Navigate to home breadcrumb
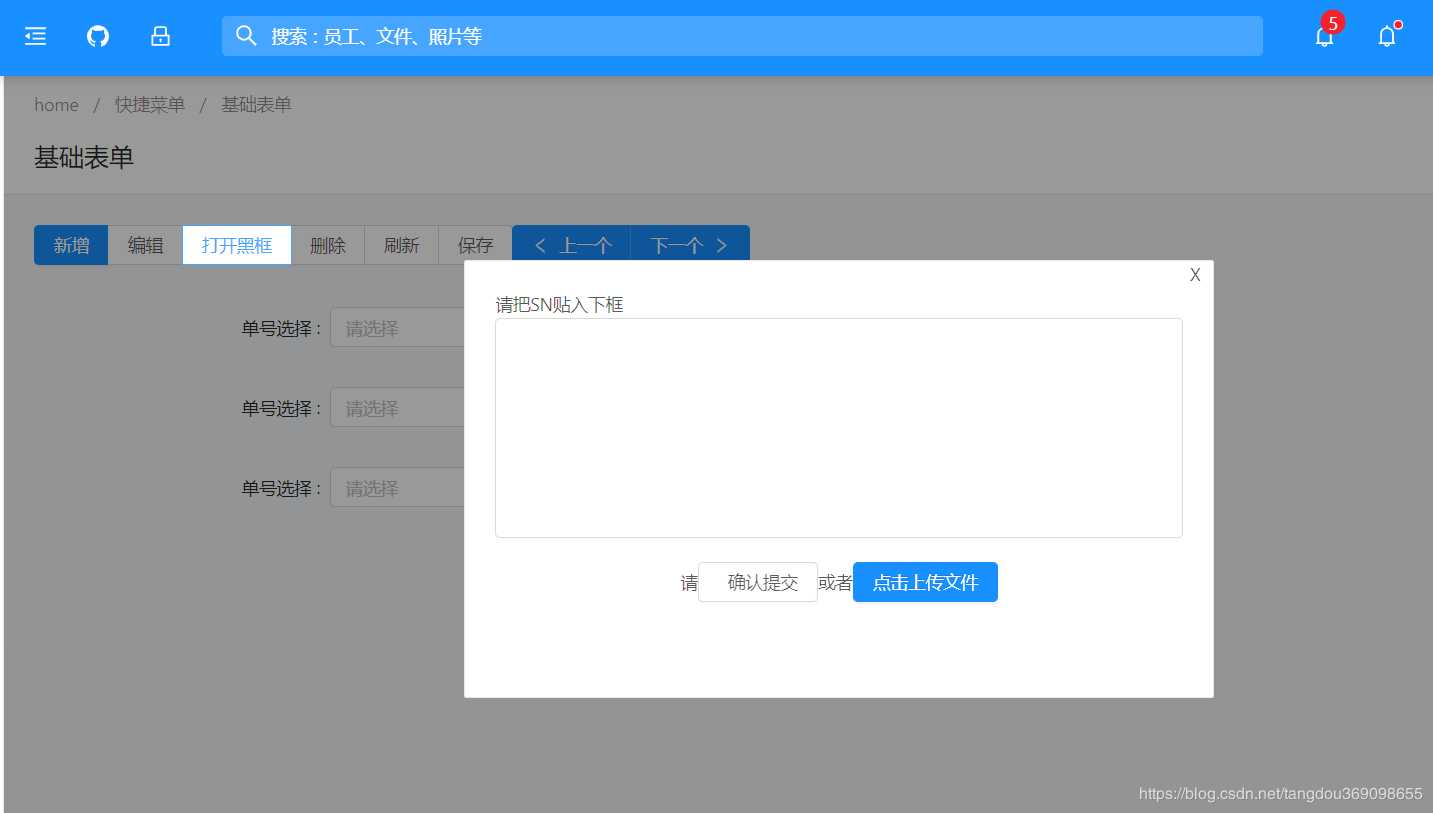 click(56, 105)
